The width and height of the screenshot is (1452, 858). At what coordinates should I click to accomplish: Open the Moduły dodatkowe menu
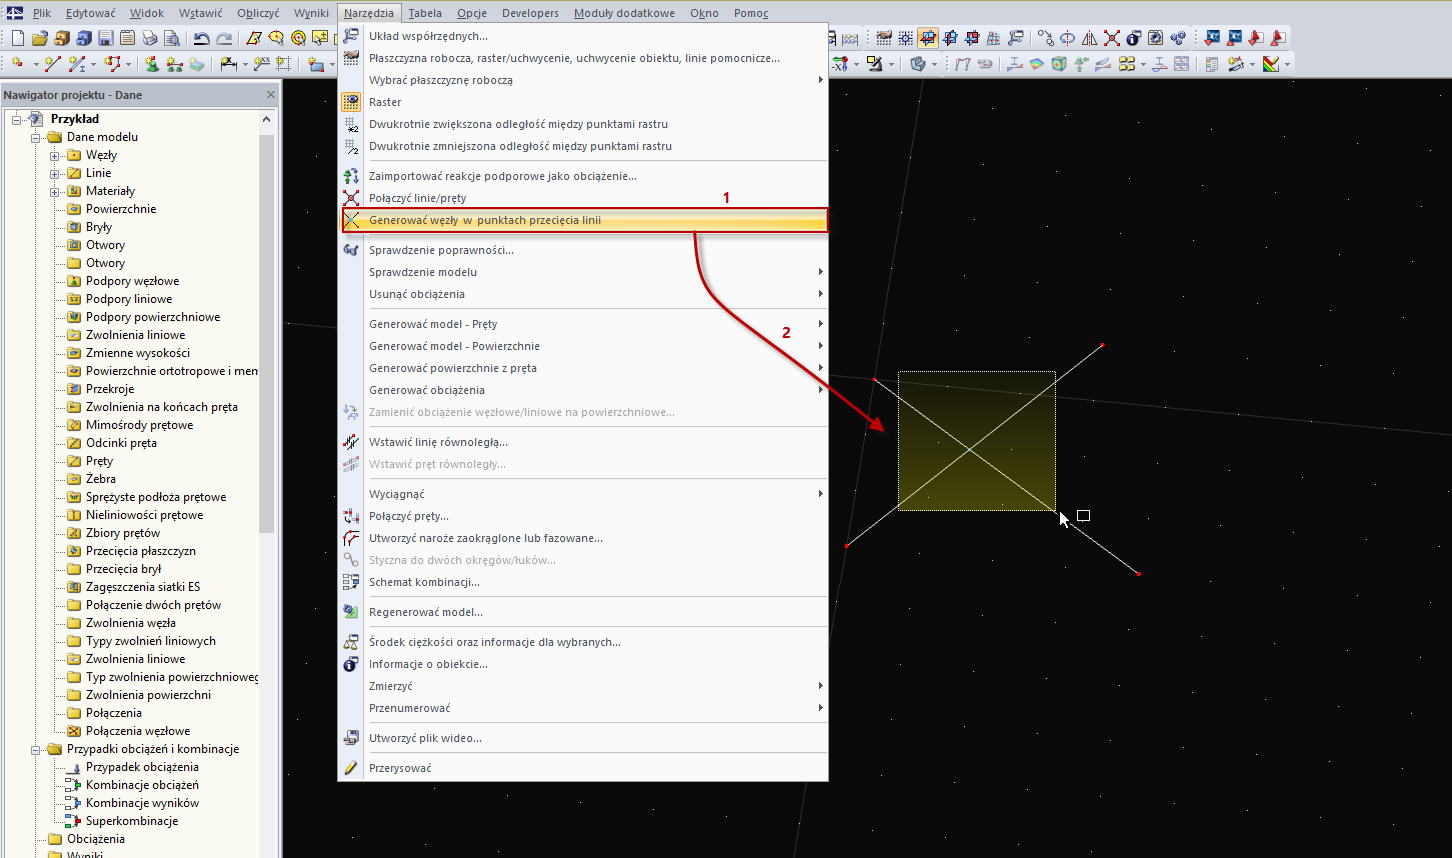click(x=624, y=13)
